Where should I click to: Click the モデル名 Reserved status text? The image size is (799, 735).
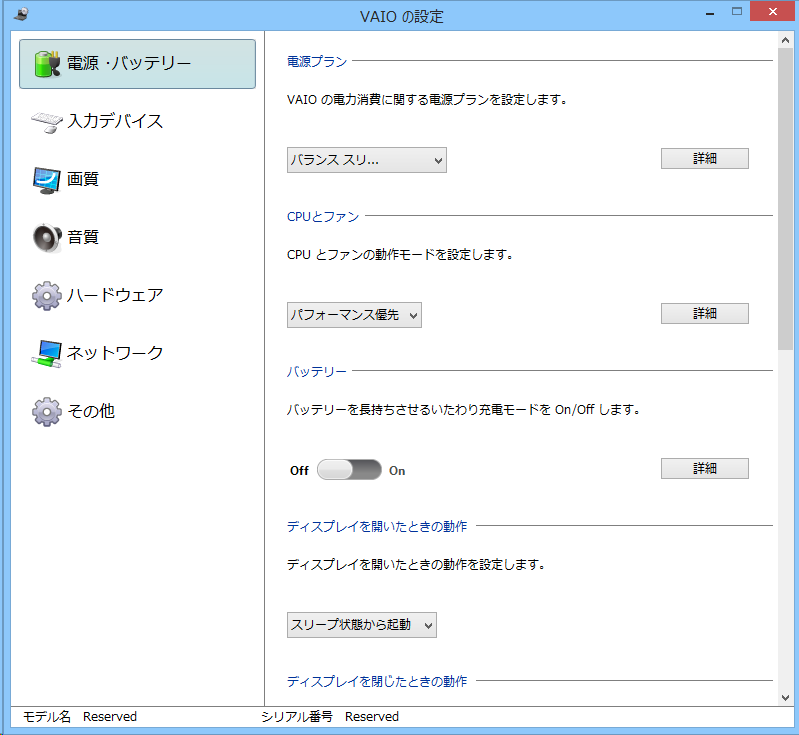click(80, 717)
